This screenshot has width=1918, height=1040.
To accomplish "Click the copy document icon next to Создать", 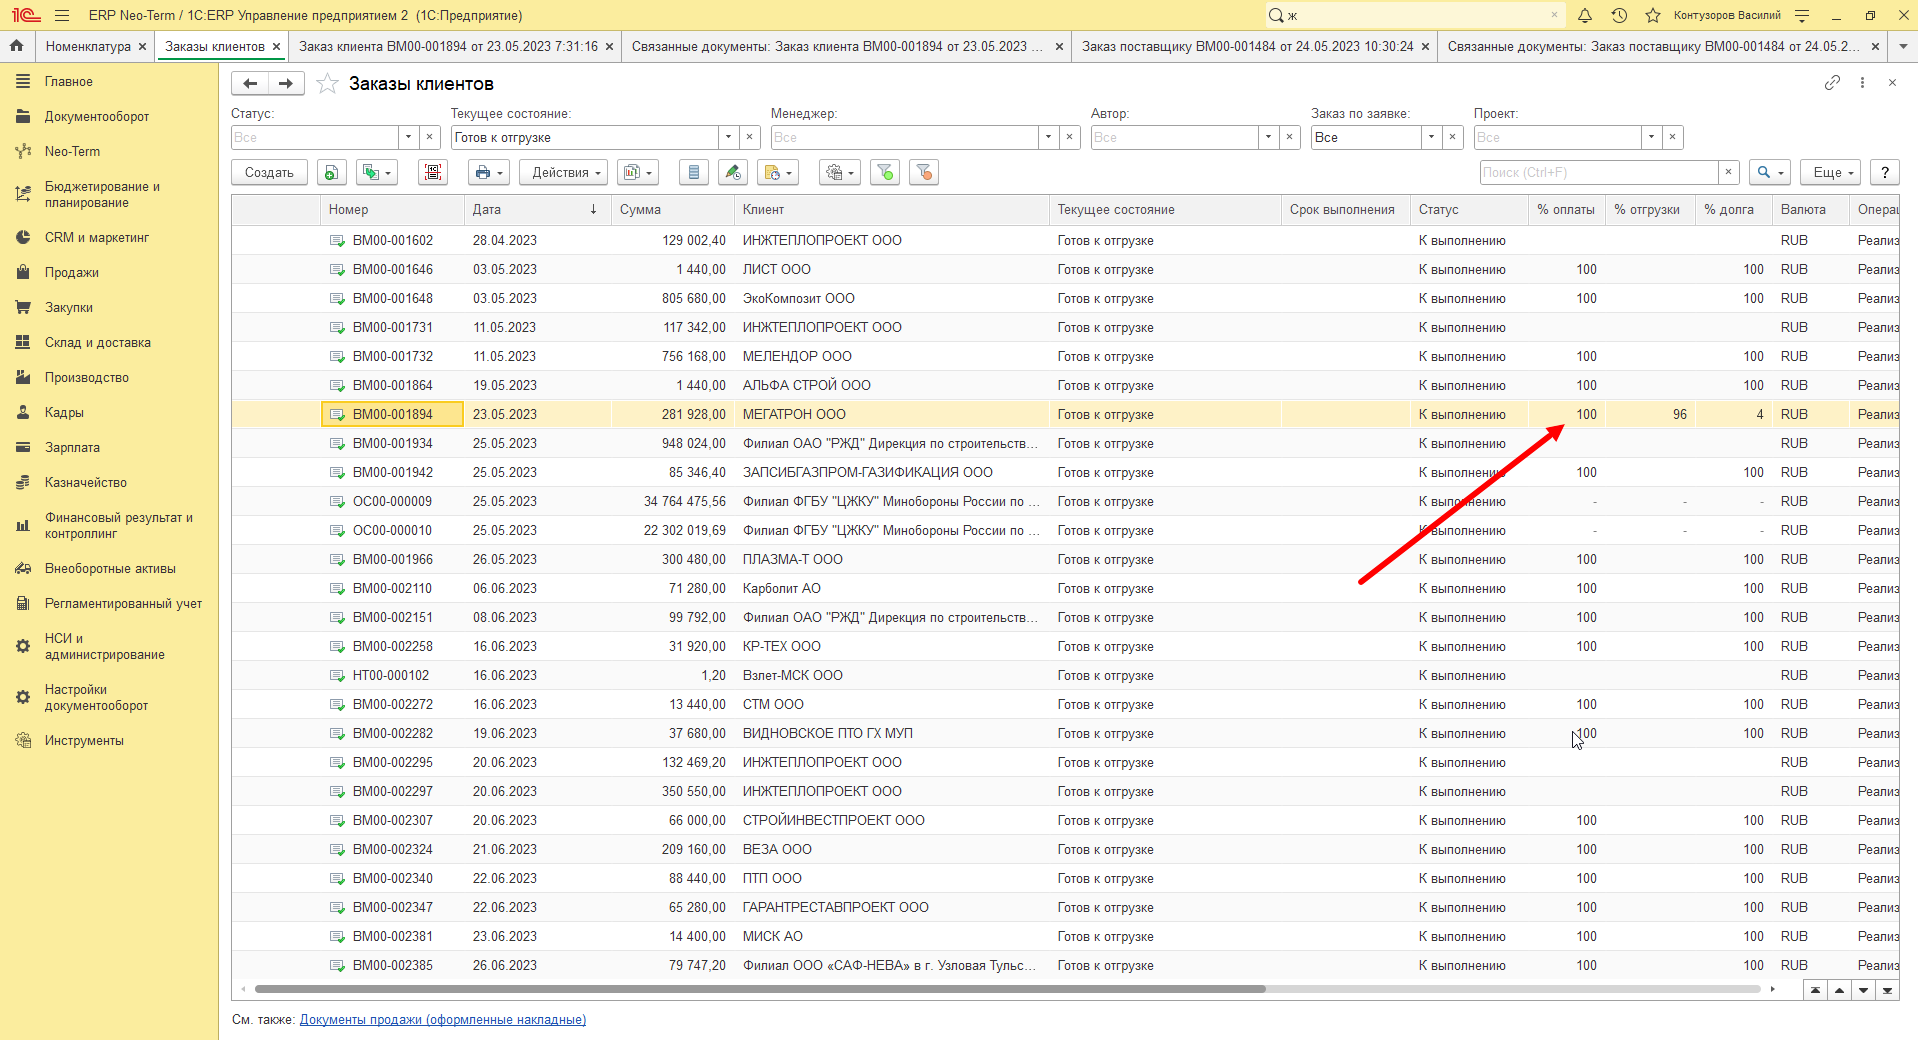I will point(332,172).
